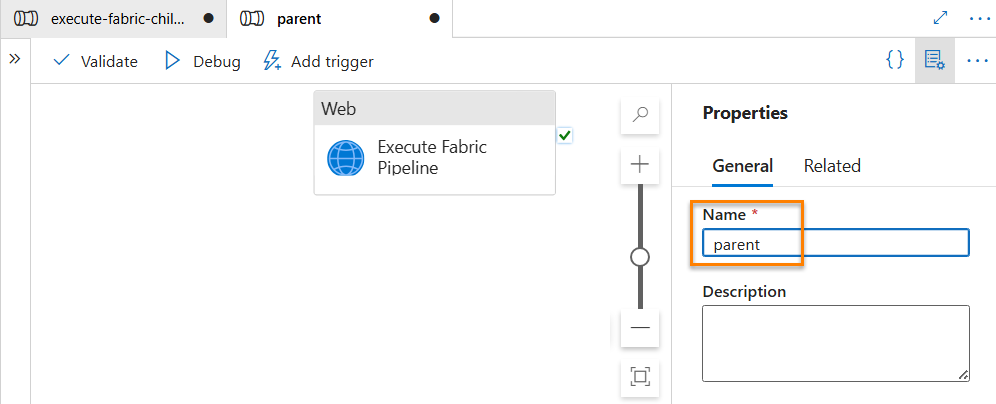Click the Validate button
996x404 pixels.
click(x=95, y=61)
